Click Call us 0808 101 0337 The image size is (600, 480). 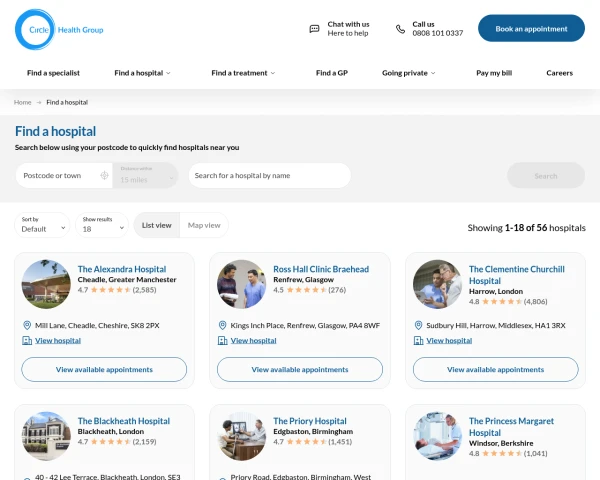[x=437, y=29]
